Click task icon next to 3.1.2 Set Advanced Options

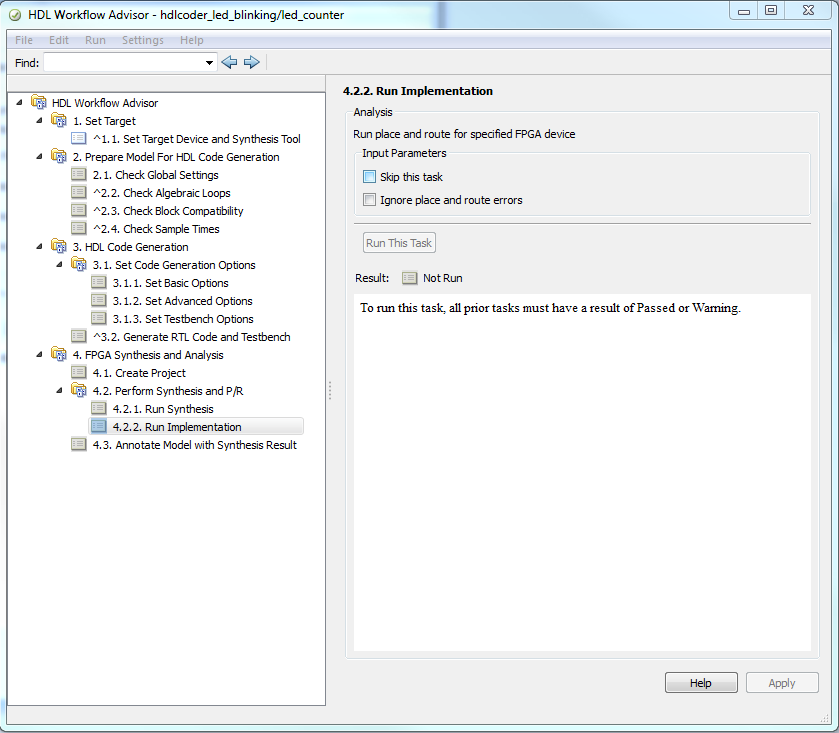point(98,300)
